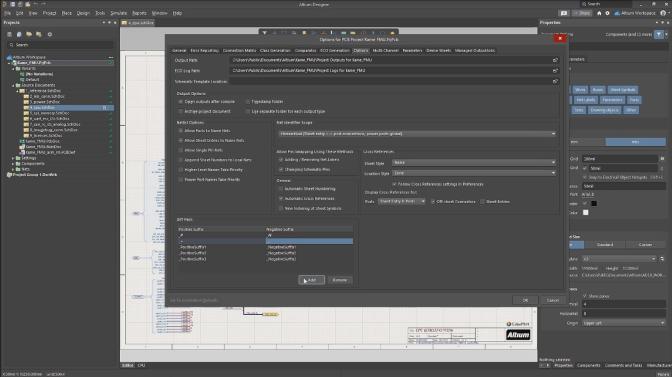672x377 pixels.
Task: Click the Cancel button in the dialog
Action: (552, 300)
